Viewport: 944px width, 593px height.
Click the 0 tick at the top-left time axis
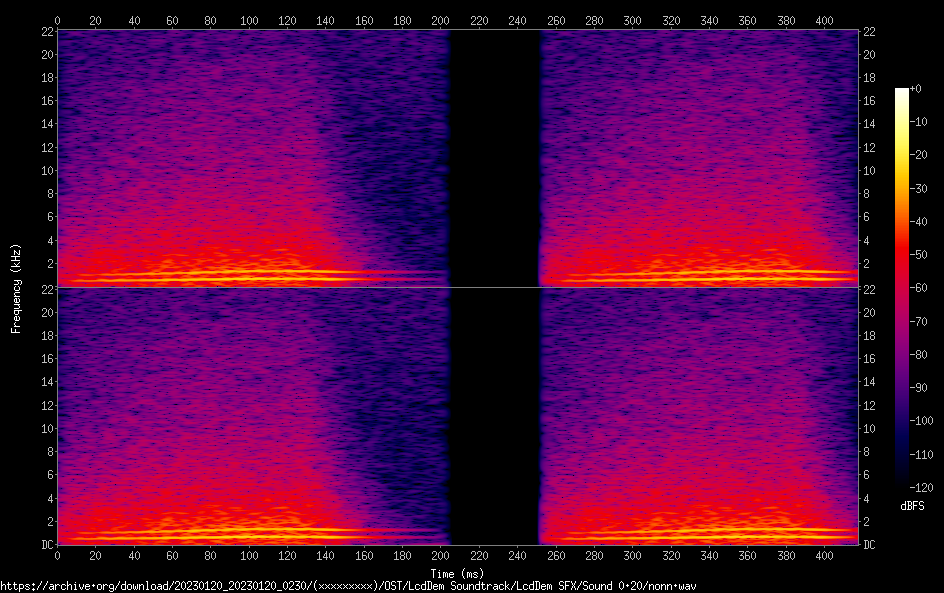point(58,20)
